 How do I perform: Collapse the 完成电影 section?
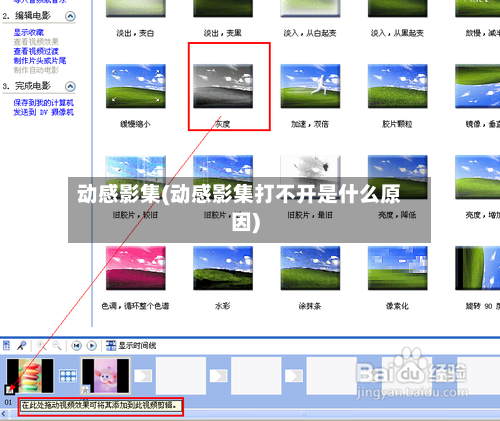click(x=70, y=86)
